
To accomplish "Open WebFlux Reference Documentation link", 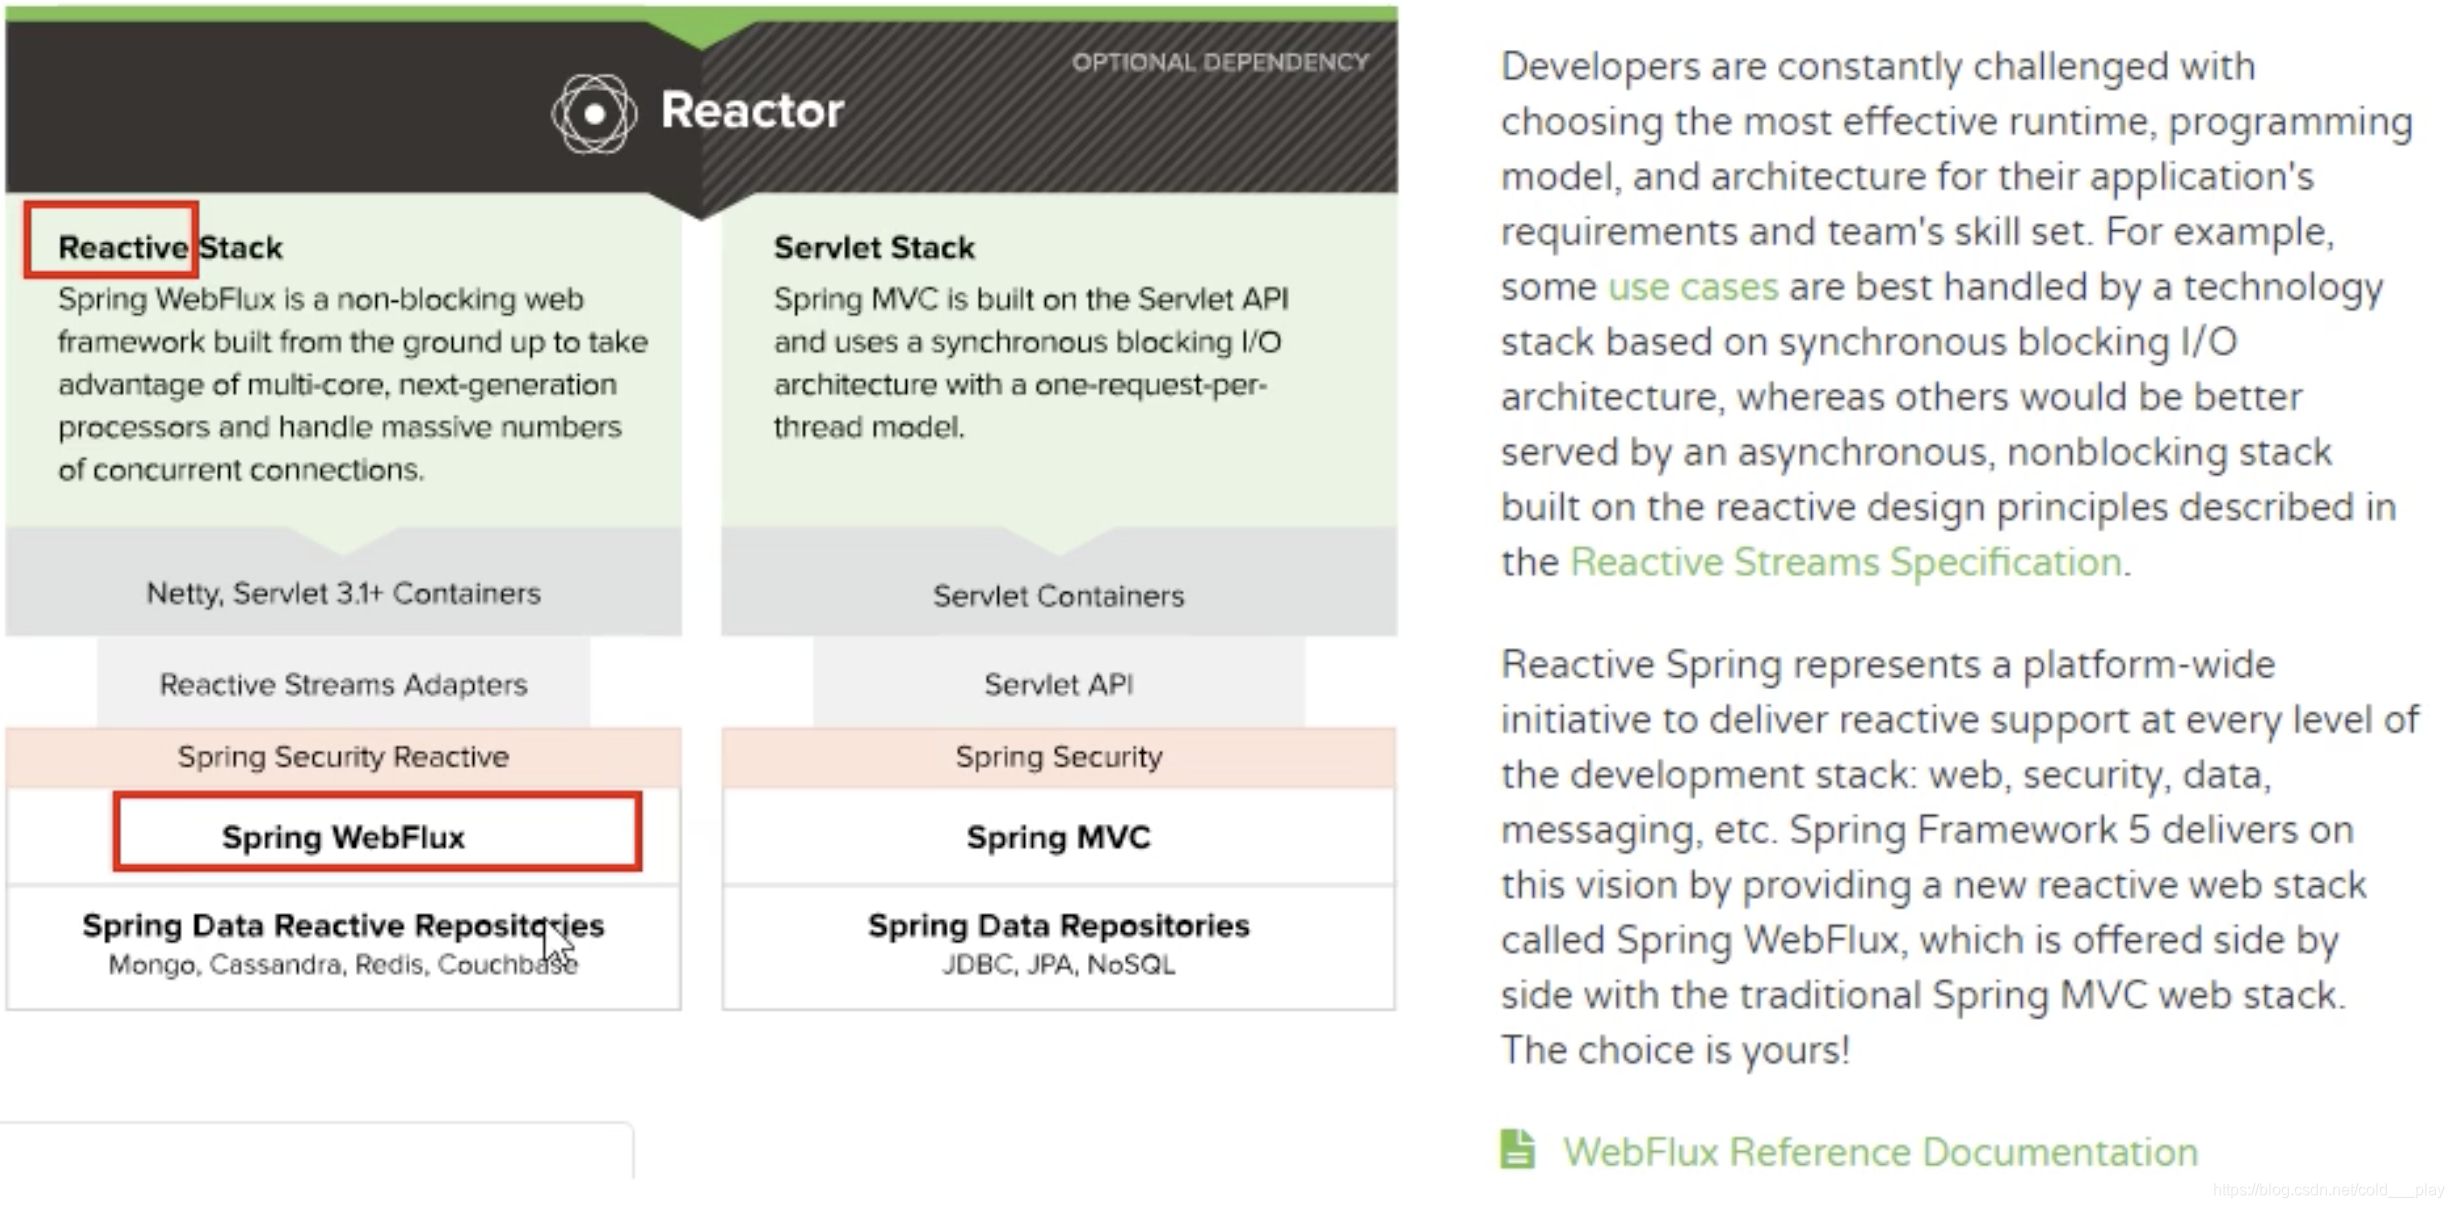I will click(1880, 1152).
